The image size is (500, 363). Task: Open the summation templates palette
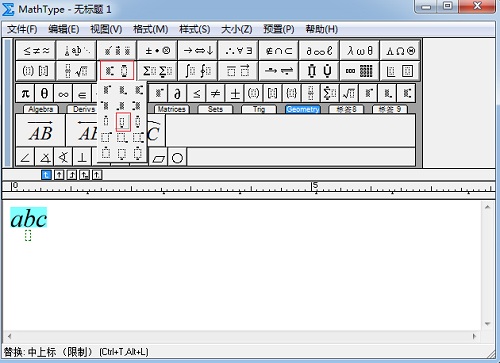(x=157, y=71)
